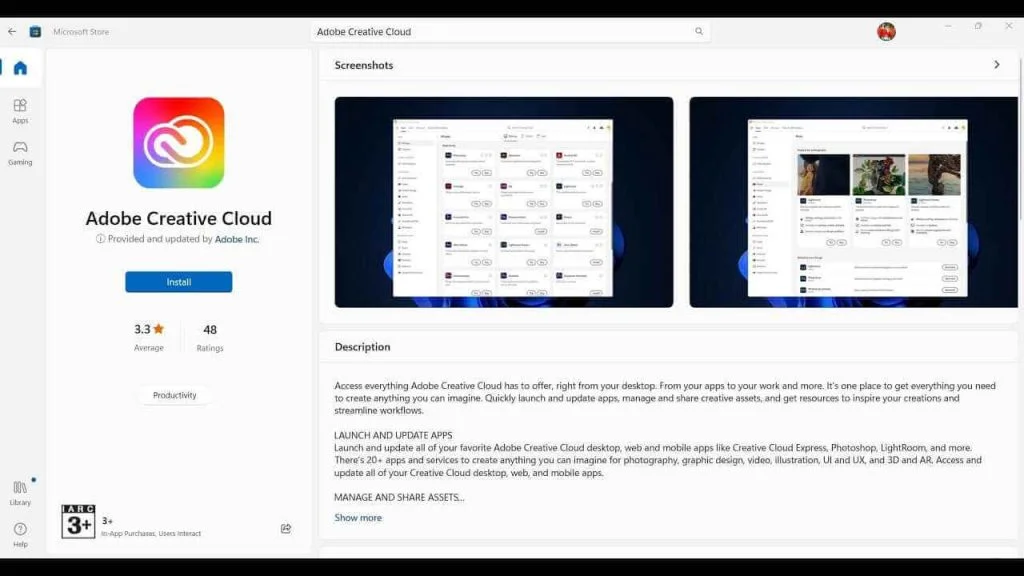This screenshot has height=576, width=1024.
Task: Click In-App Purchases, Users Interact text
Action: coord(151,534)
